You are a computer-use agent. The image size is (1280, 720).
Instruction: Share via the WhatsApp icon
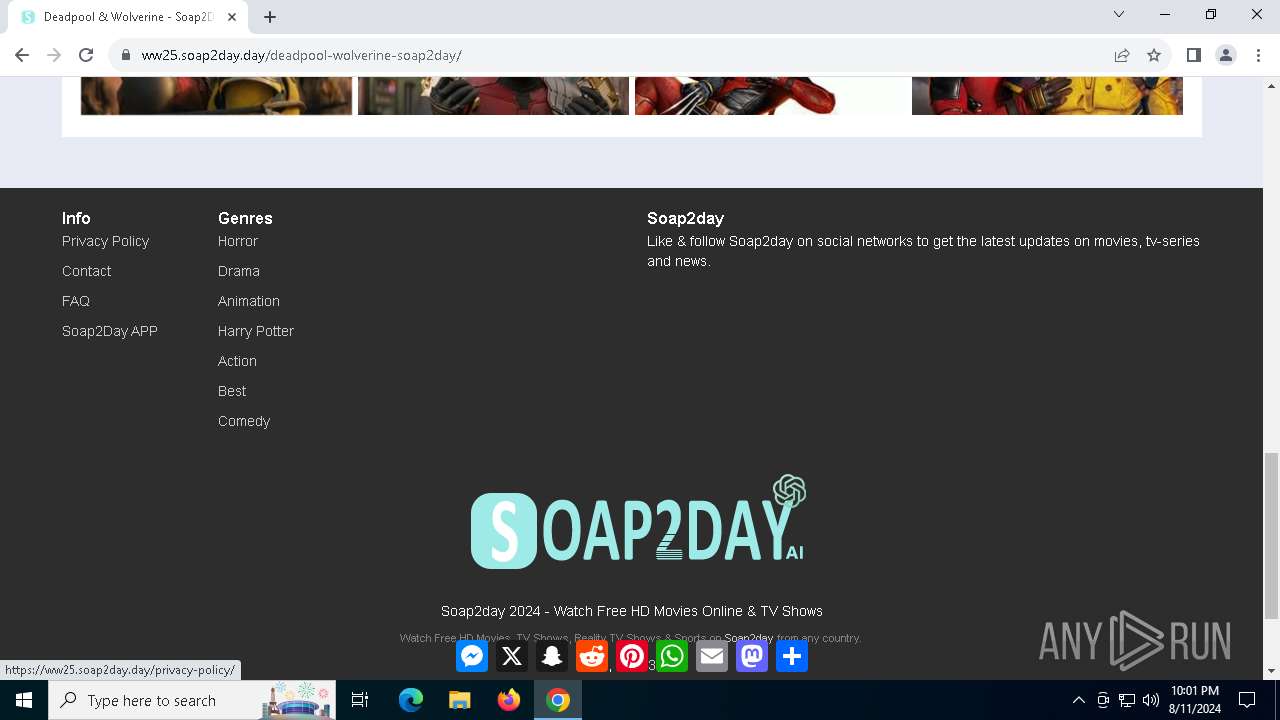pyautogui.click(x=672, y=656)
